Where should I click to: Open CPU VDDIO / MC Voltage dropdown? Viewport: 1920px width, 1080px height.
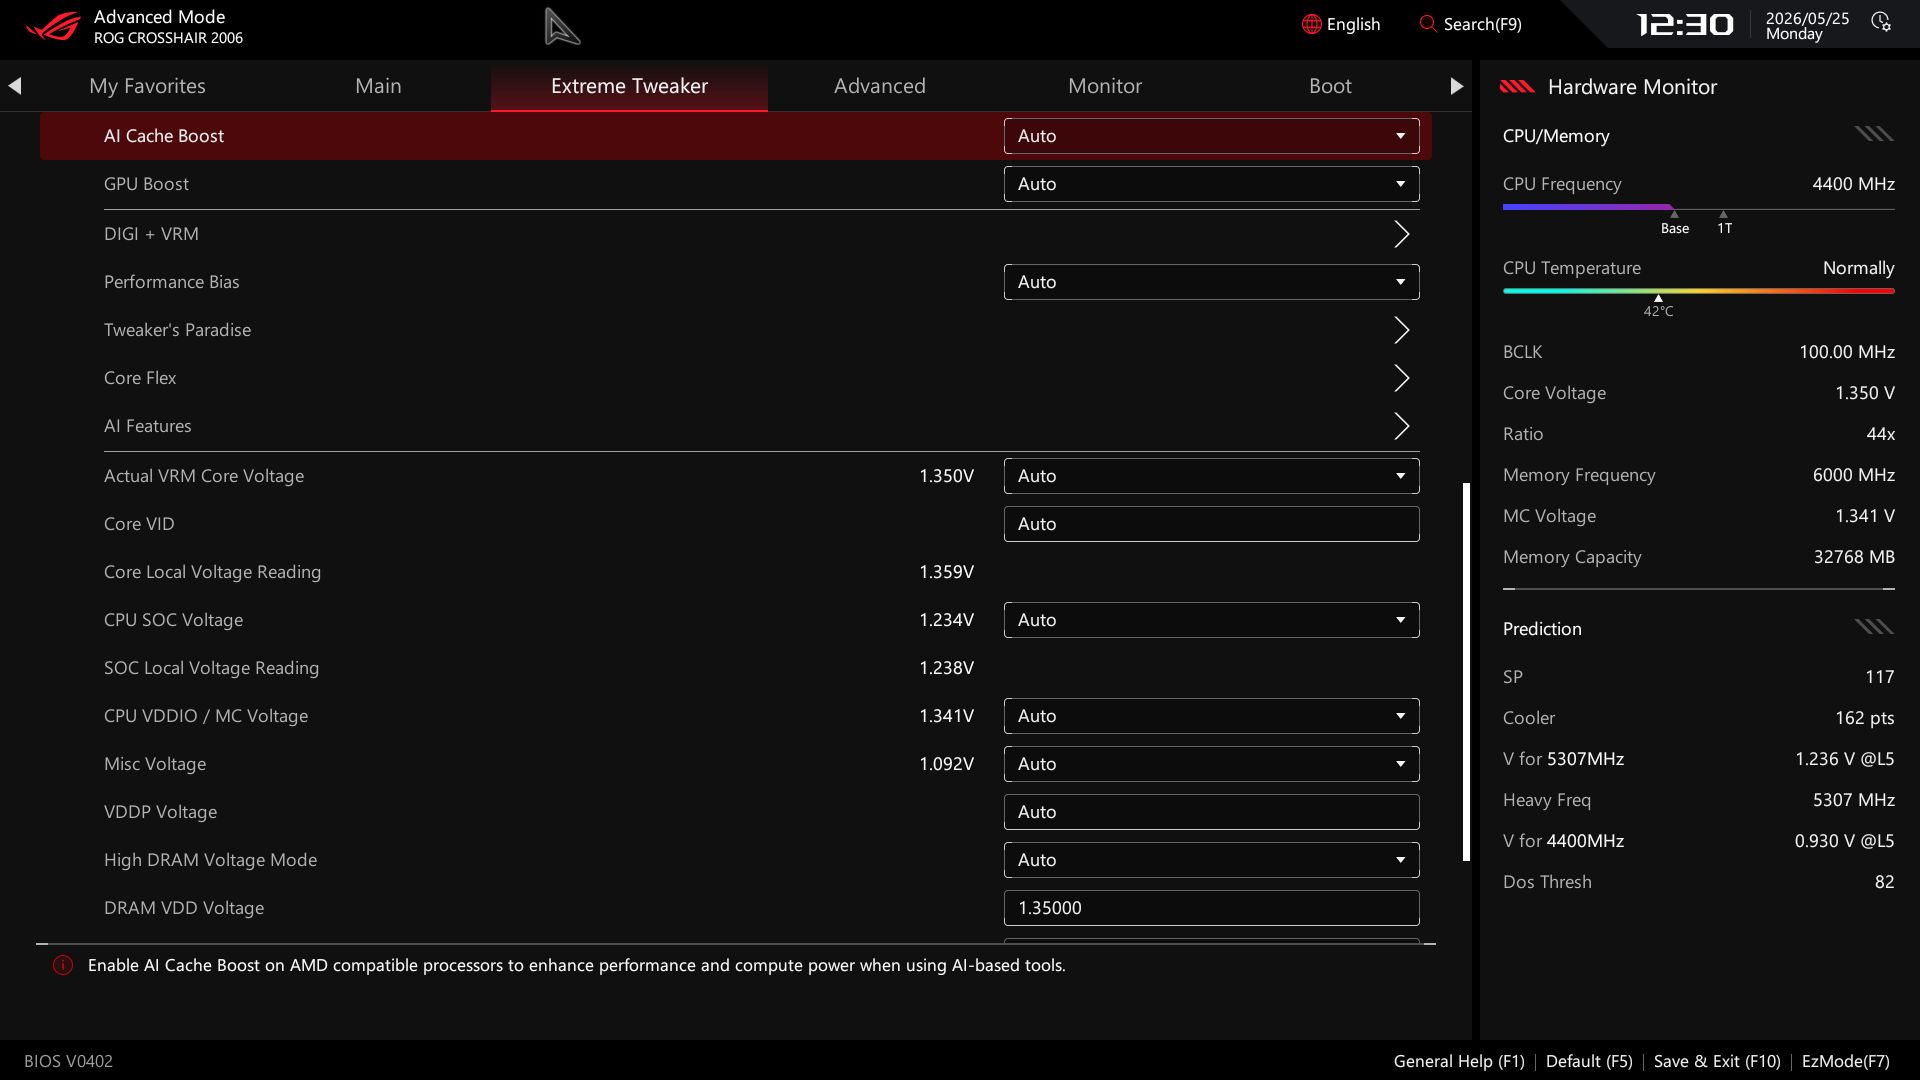point(1211,716)
